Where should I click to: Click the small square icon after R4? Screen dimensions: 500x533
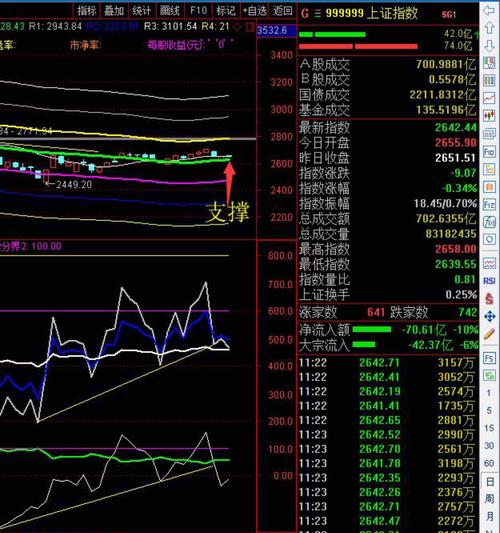250,27
